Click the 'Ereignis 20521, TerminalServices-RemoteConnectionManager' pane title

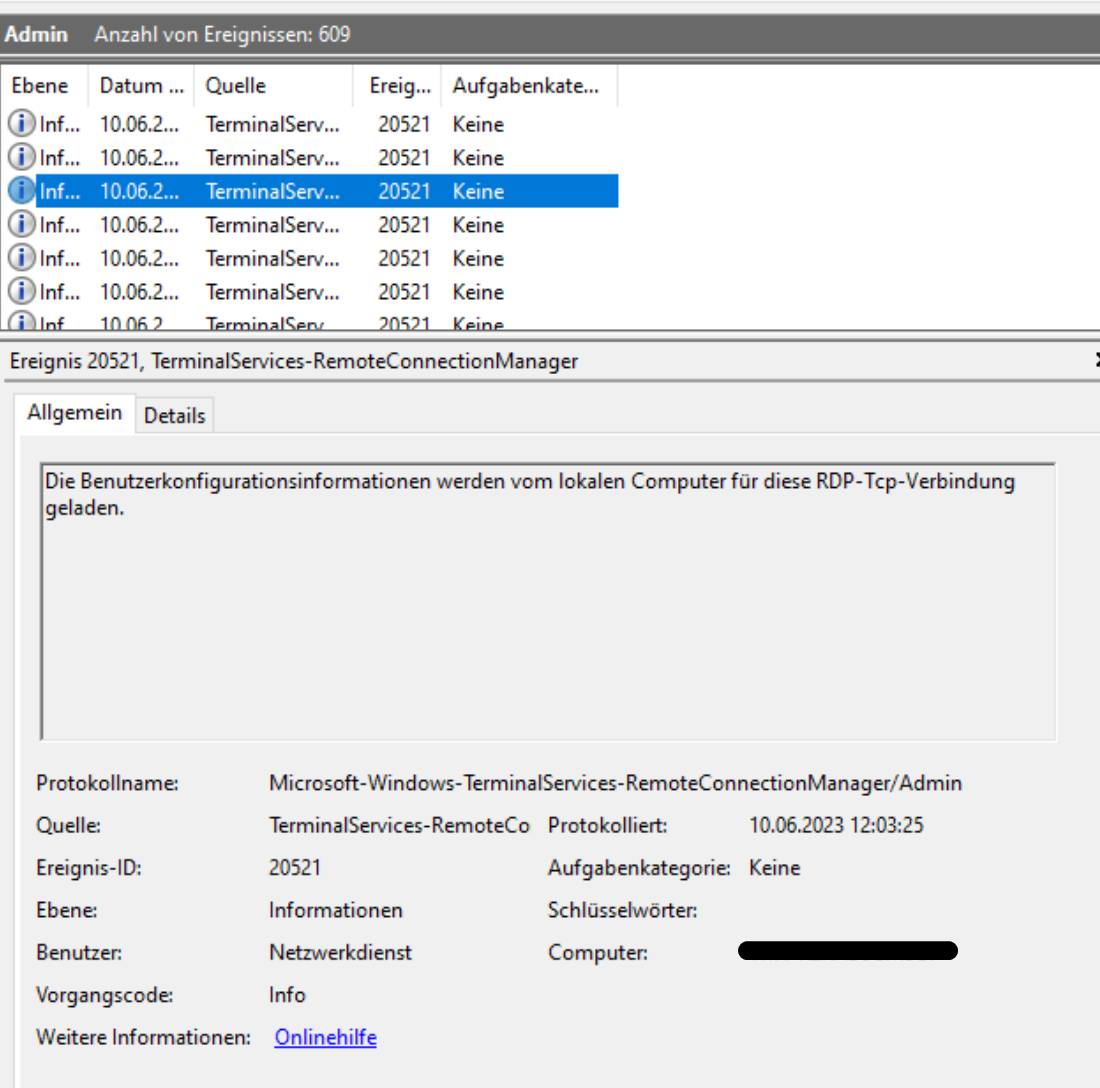294,361
